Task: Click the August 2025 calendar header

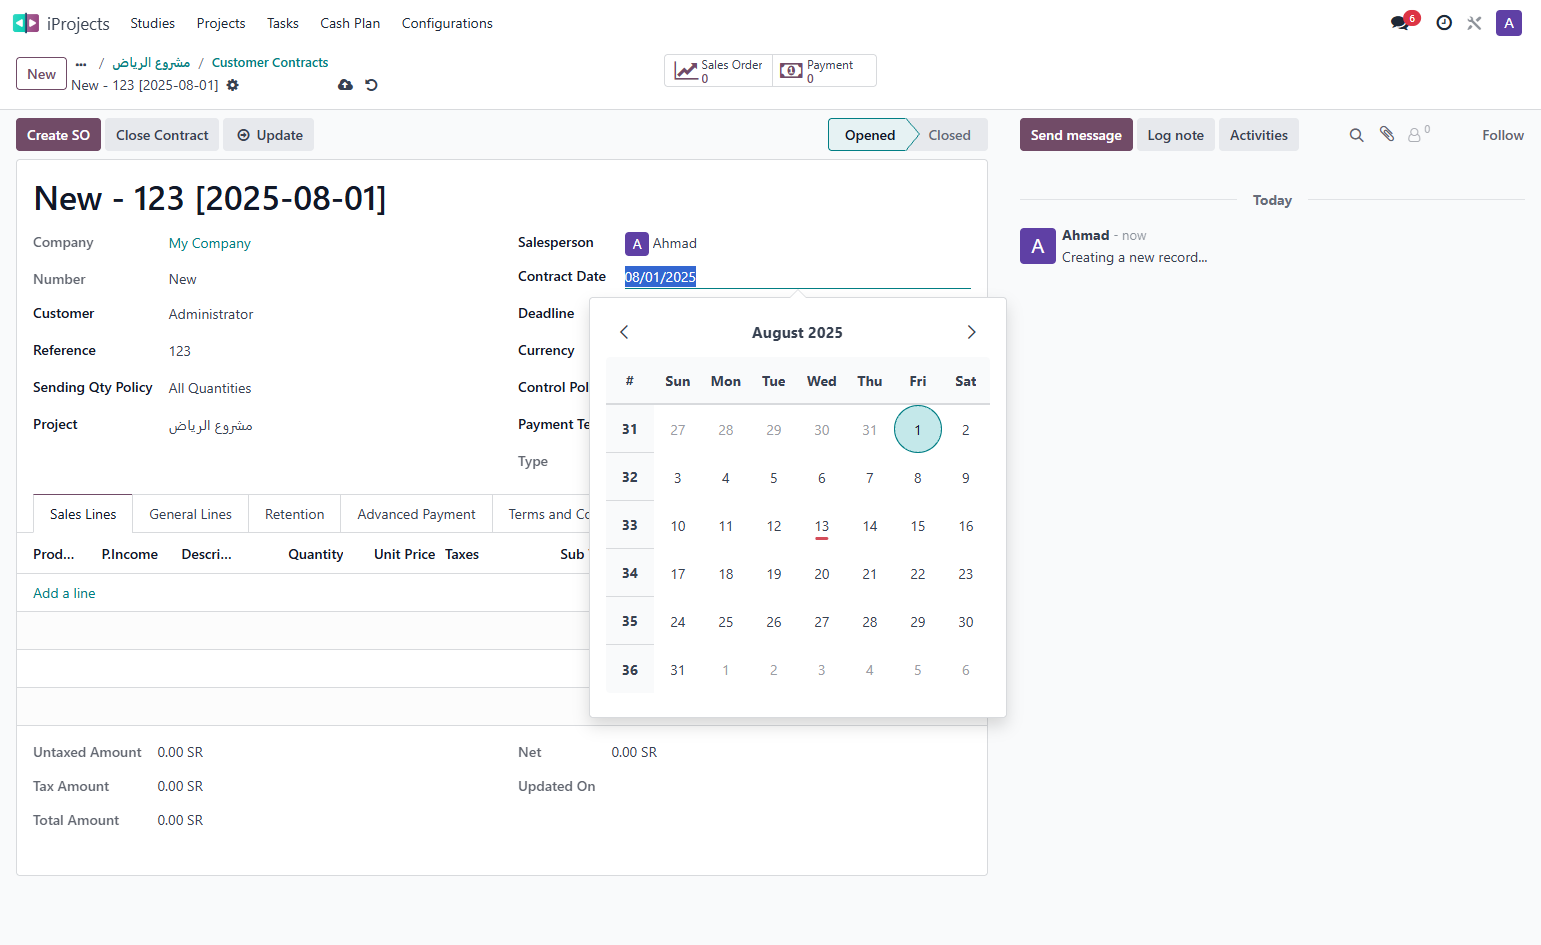Action: point(797,332)
